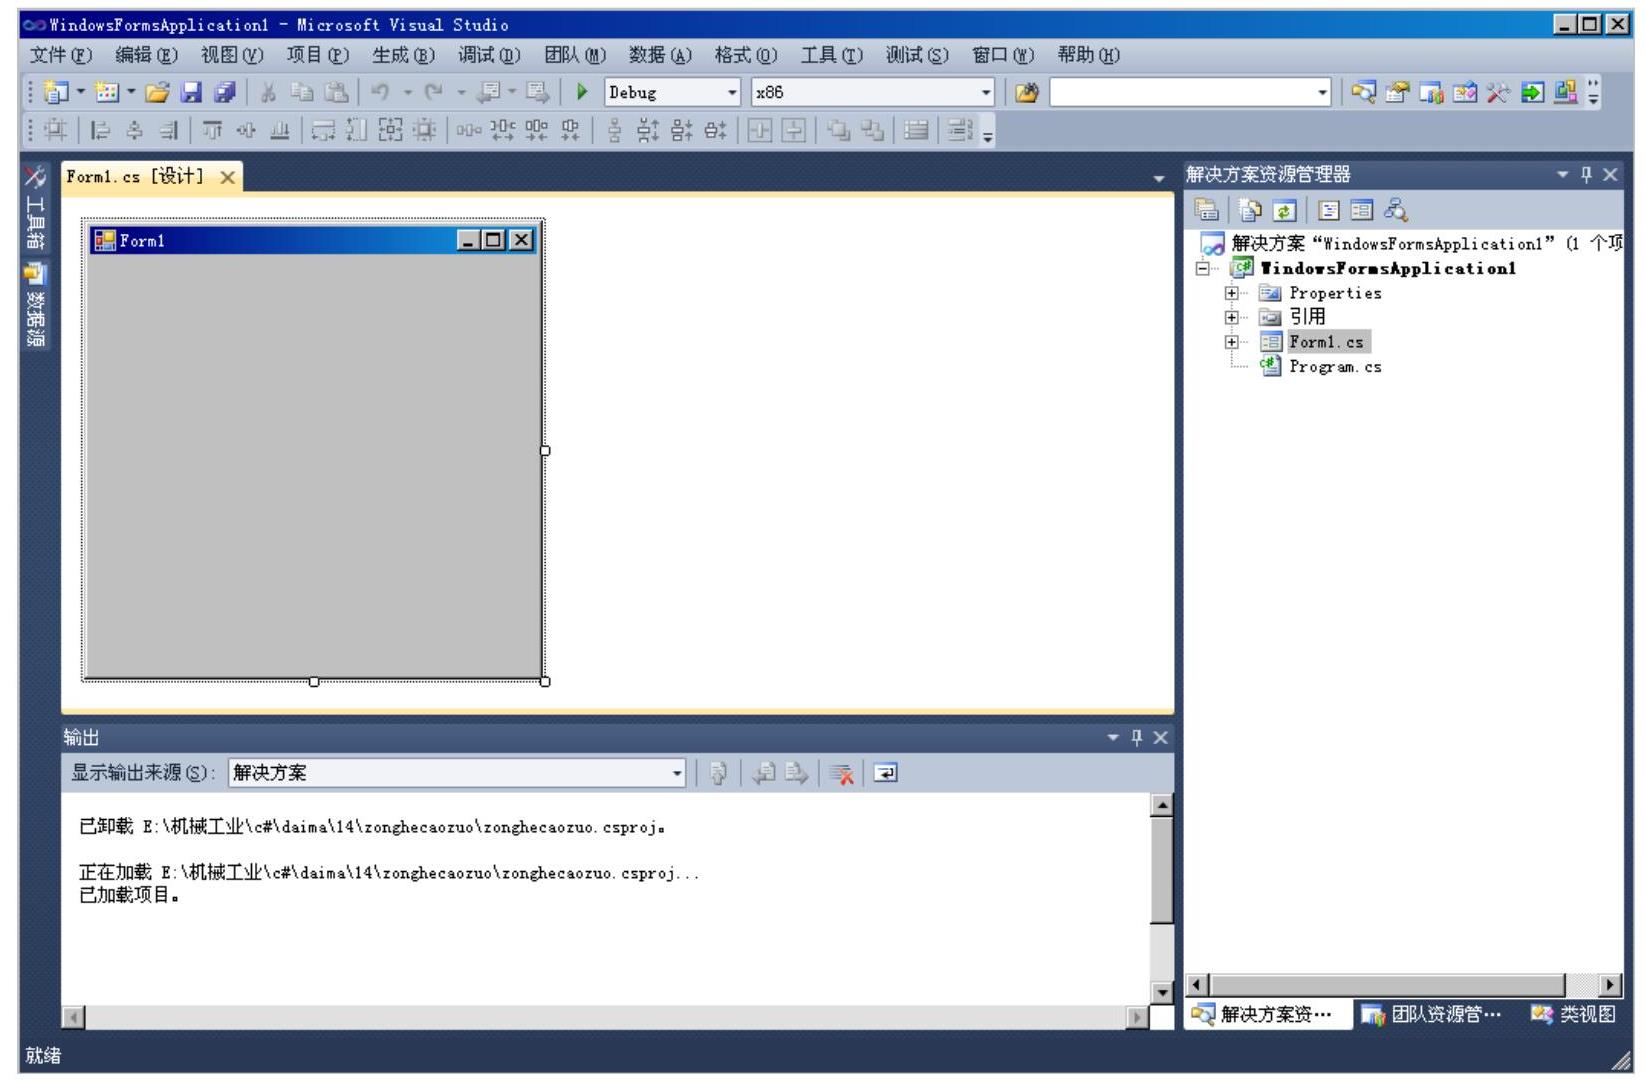This screenshot has width=1645, height=1084.
Task: Toggle auto-hide pin on Output panel
Action: [1136, 738]
